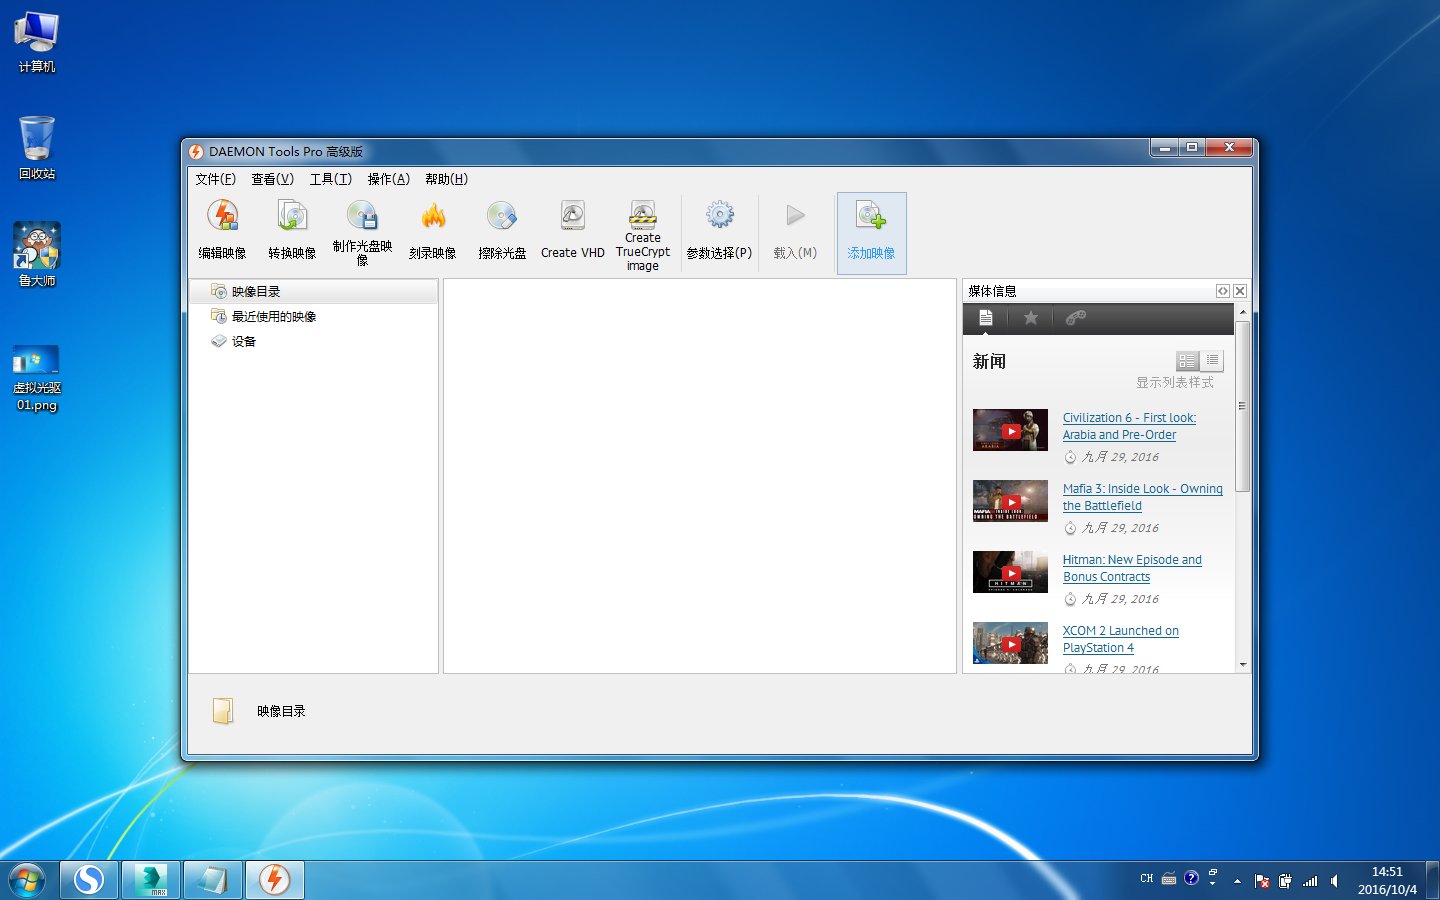Viewport: 1440px width, 900px height.
Task: Switch to the star favorites tab
Action: coord(1031,318)
